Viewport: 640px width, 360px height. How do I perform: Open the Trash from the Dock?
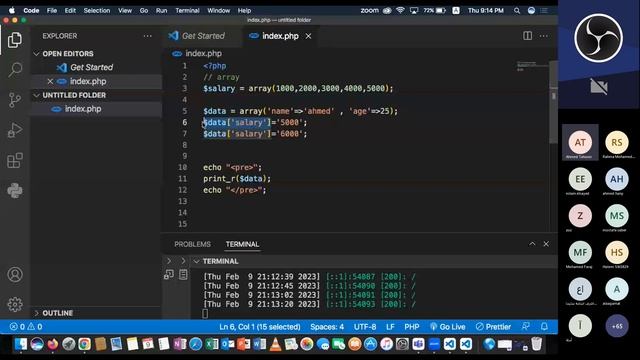click(536, 344)
